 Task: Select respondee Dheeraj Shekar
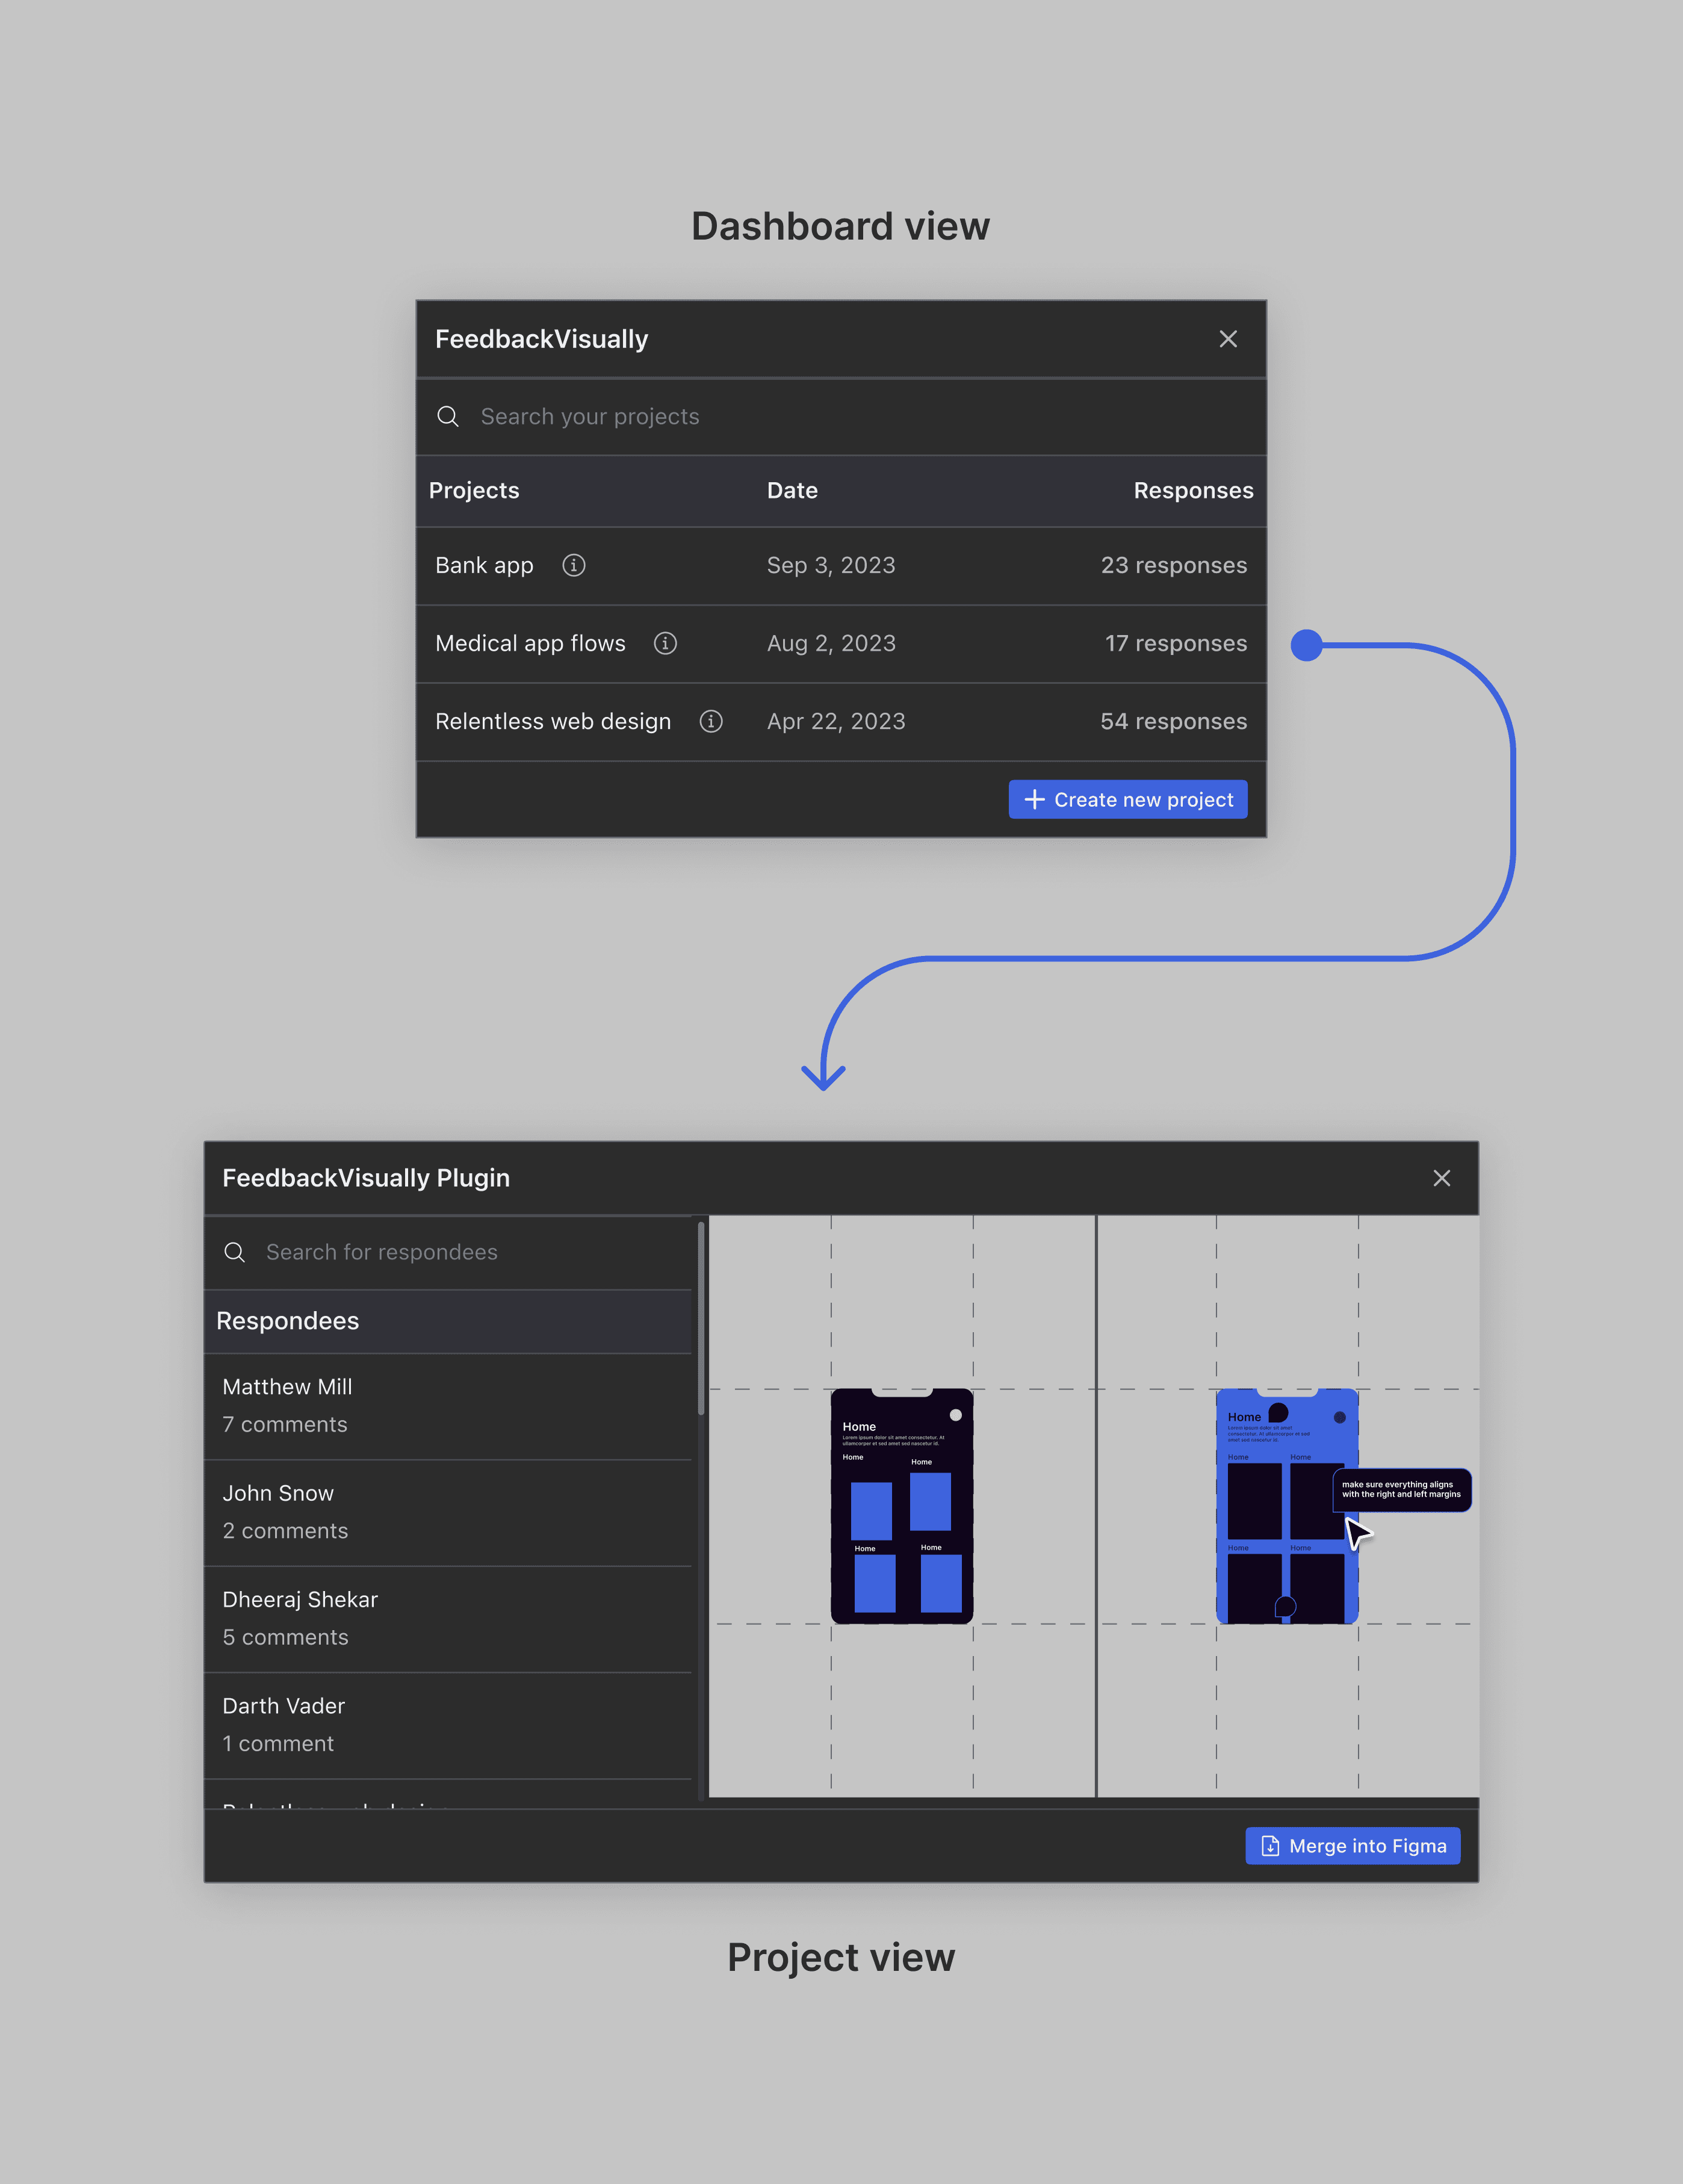[x=448, y=1619]
